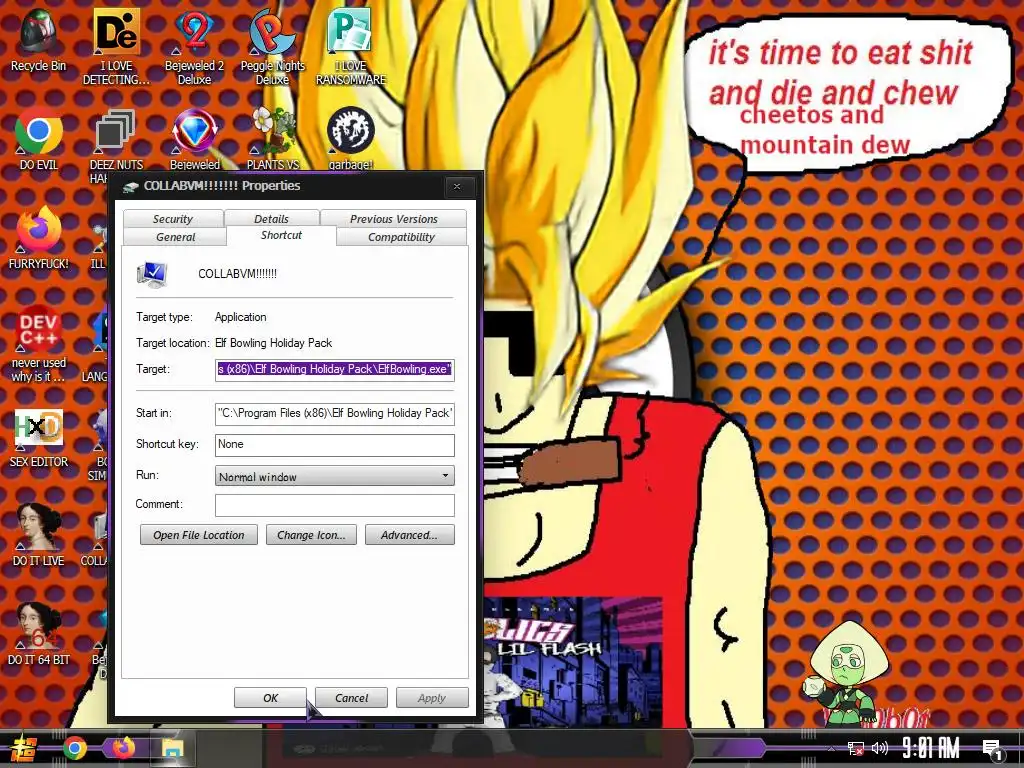Launch the Bejeweled gem desktop shortcut
This screenshot has width=1024, height=768.
pos(195,138)
